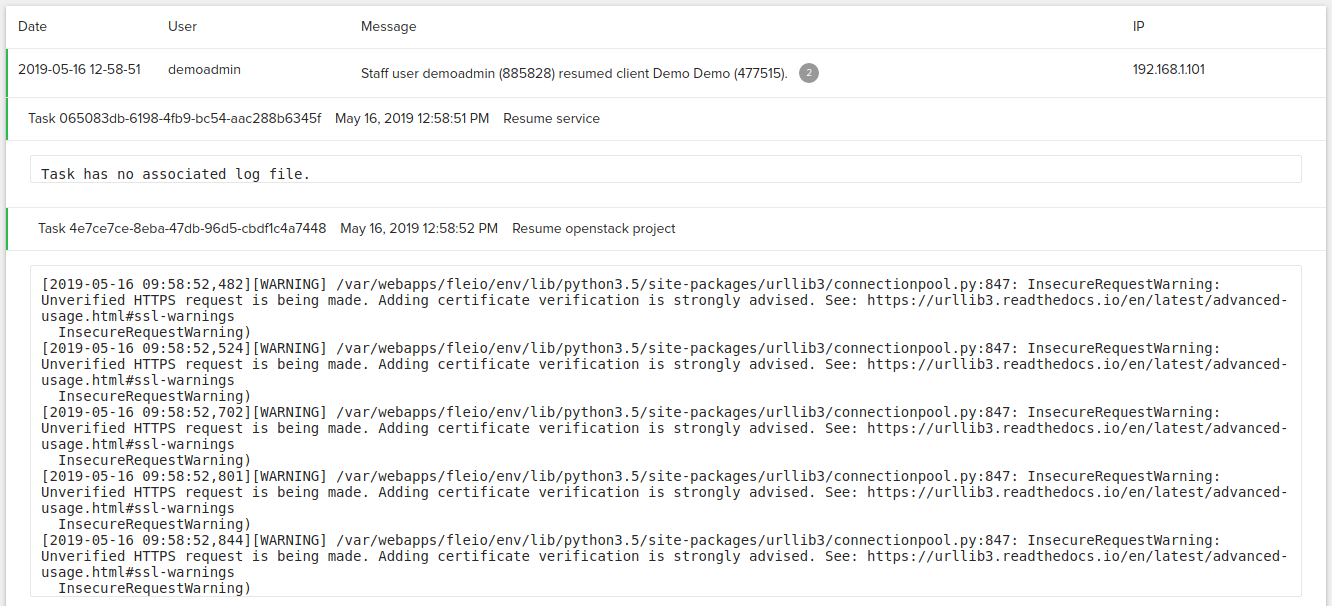Select the 'Resume service' task label
The height and width of the screenshot is (606, 1332).
551,118
